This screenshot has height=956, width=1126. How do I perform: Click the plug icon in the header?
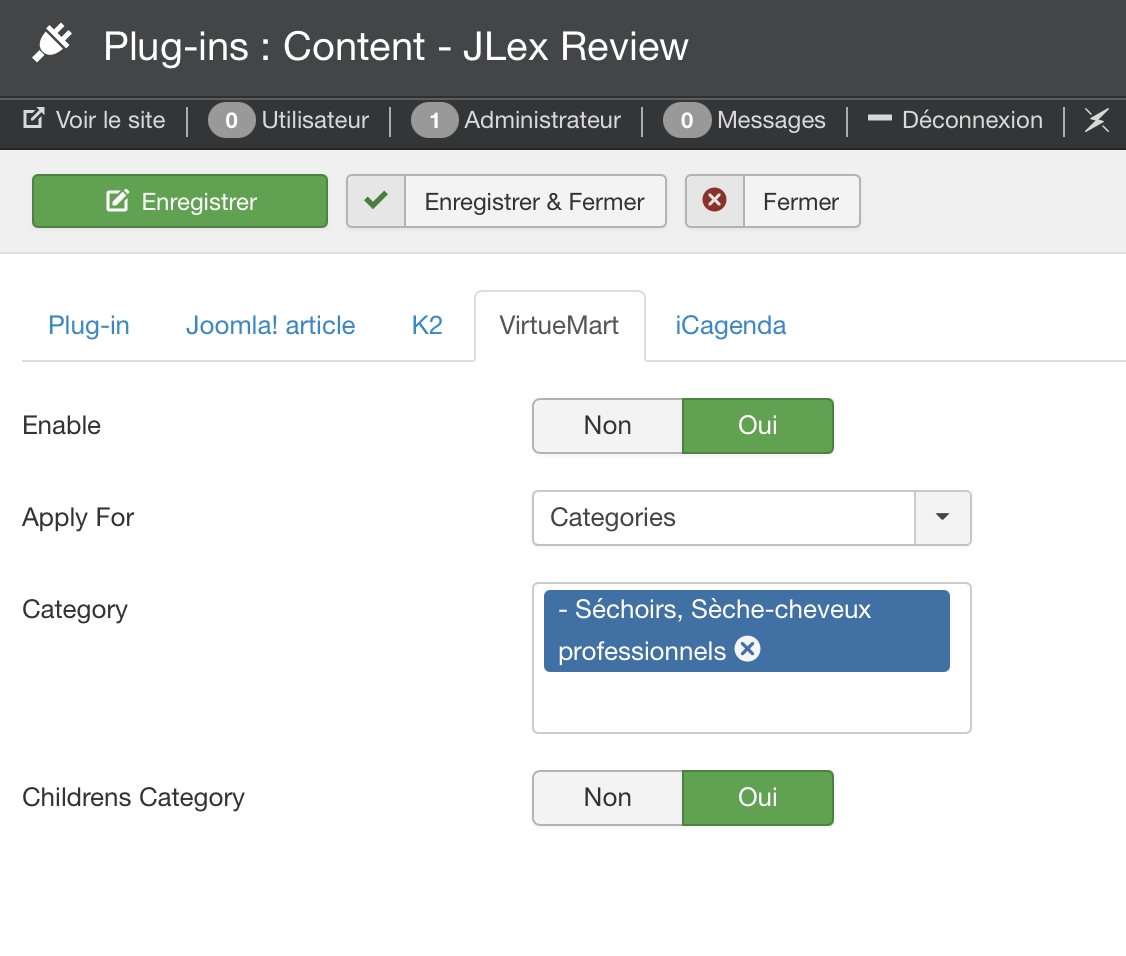52,44
